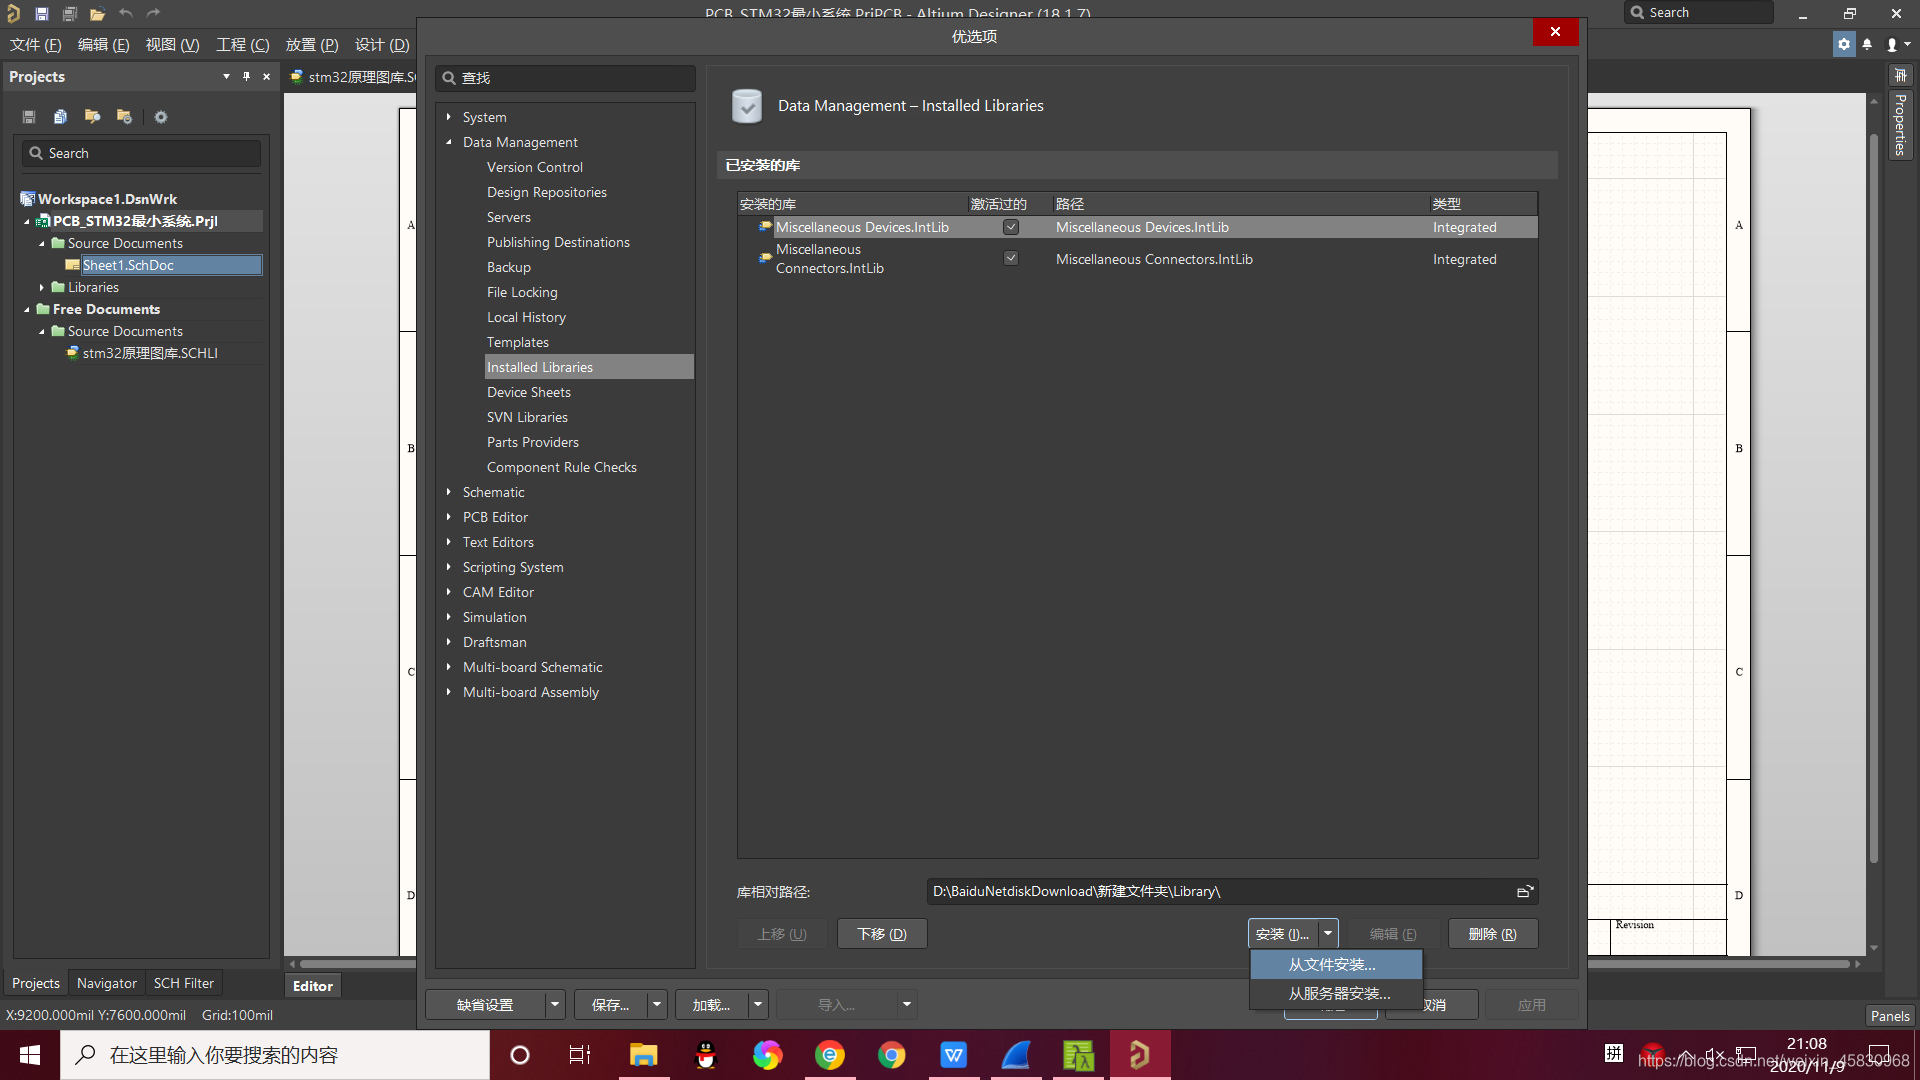Image resolution: width=1920 pixels, height=1080 pixels.
Task: Expand the Simulation category
Action: (448, 617)
